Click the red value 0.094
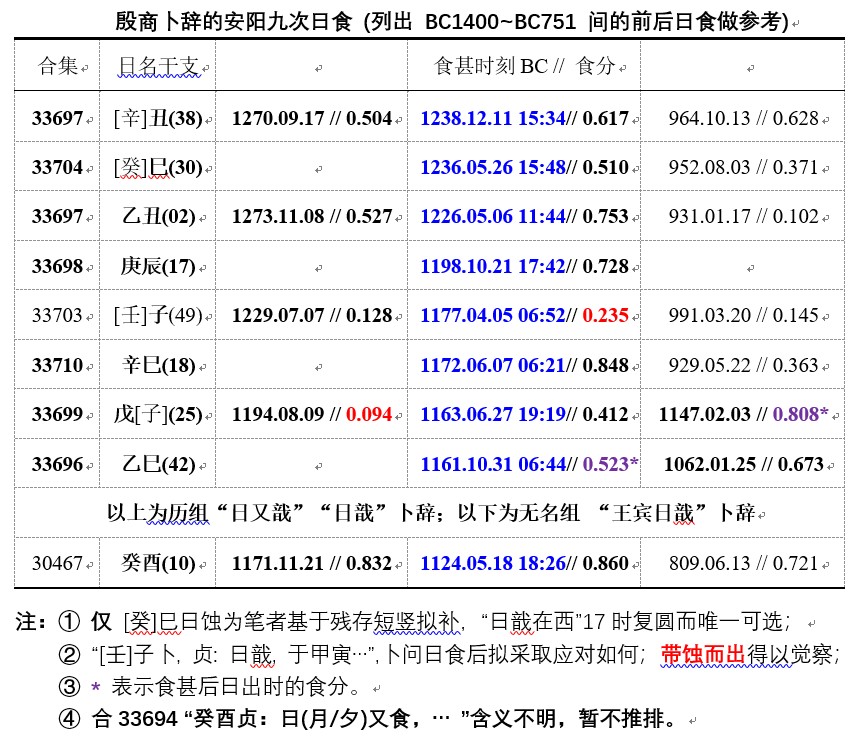 (369, 414)
